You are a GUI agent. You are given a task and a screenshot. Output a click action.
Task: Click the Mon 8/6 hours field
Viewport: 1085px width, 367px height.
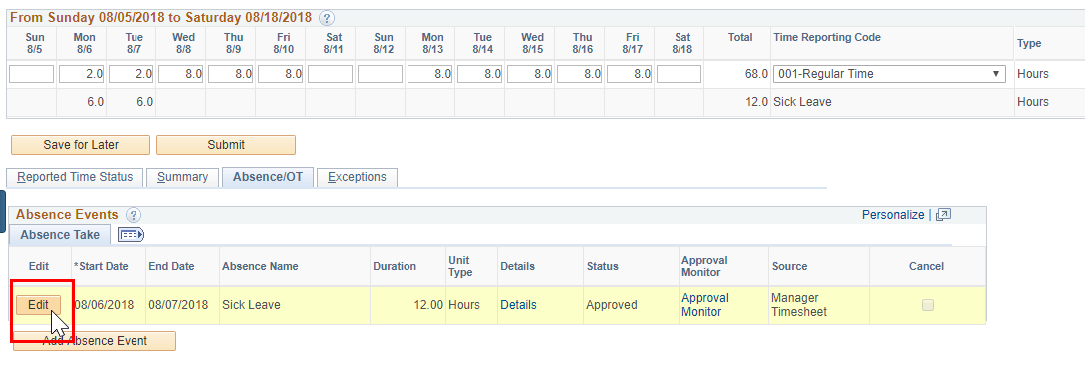(x=81, y=73)
